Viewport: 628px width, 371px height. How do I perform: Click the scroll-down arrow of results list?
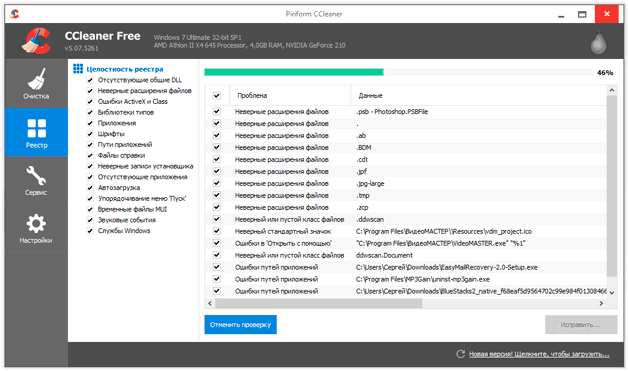click(612, 292)
